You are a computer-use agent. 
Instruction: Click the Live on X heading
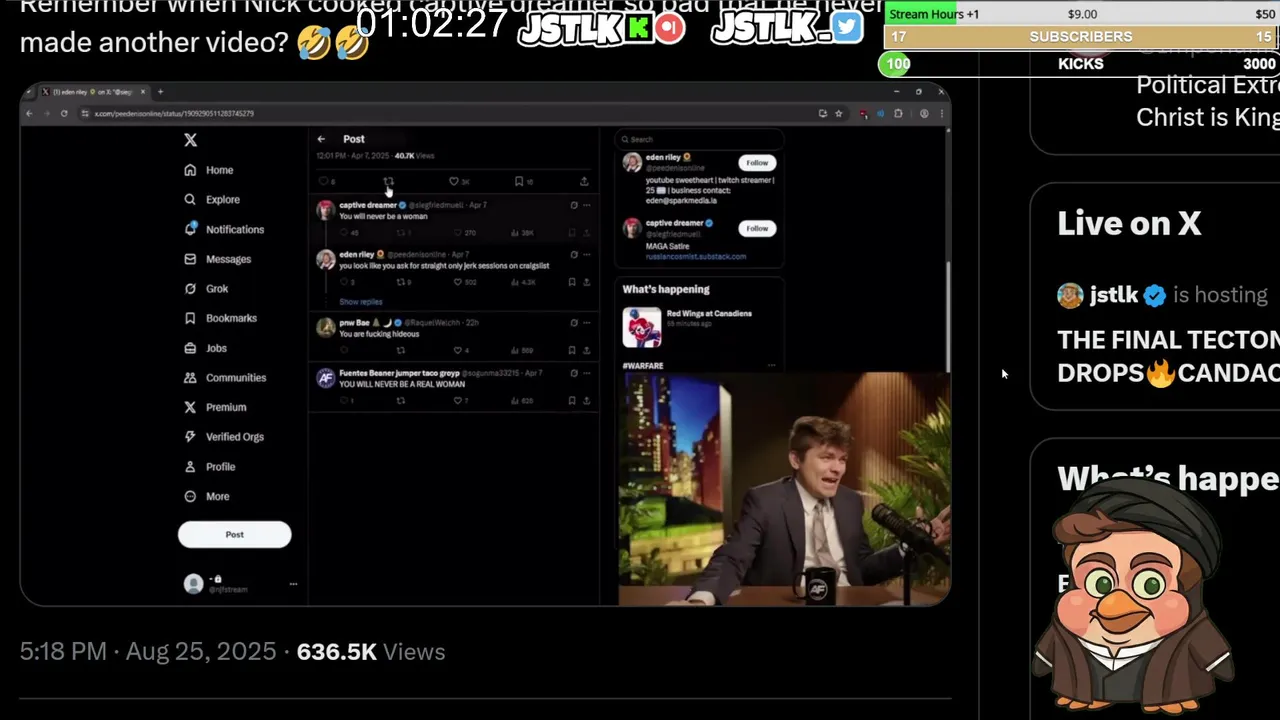(1129, 224)
